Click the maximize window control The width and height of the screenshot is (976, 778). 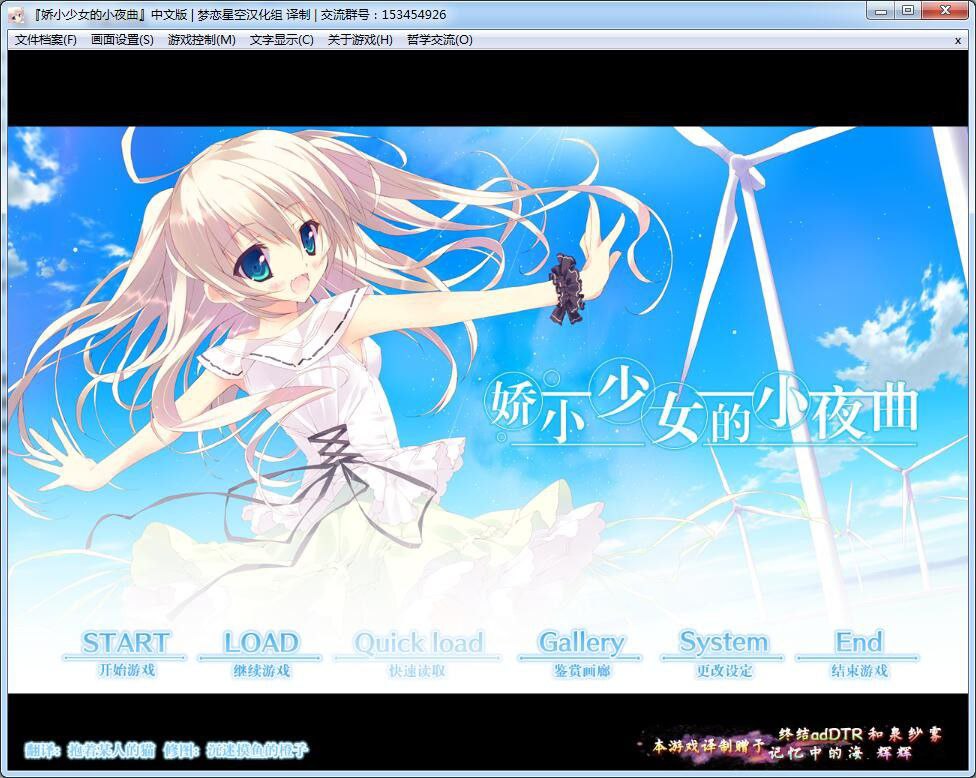coord(908,11)
